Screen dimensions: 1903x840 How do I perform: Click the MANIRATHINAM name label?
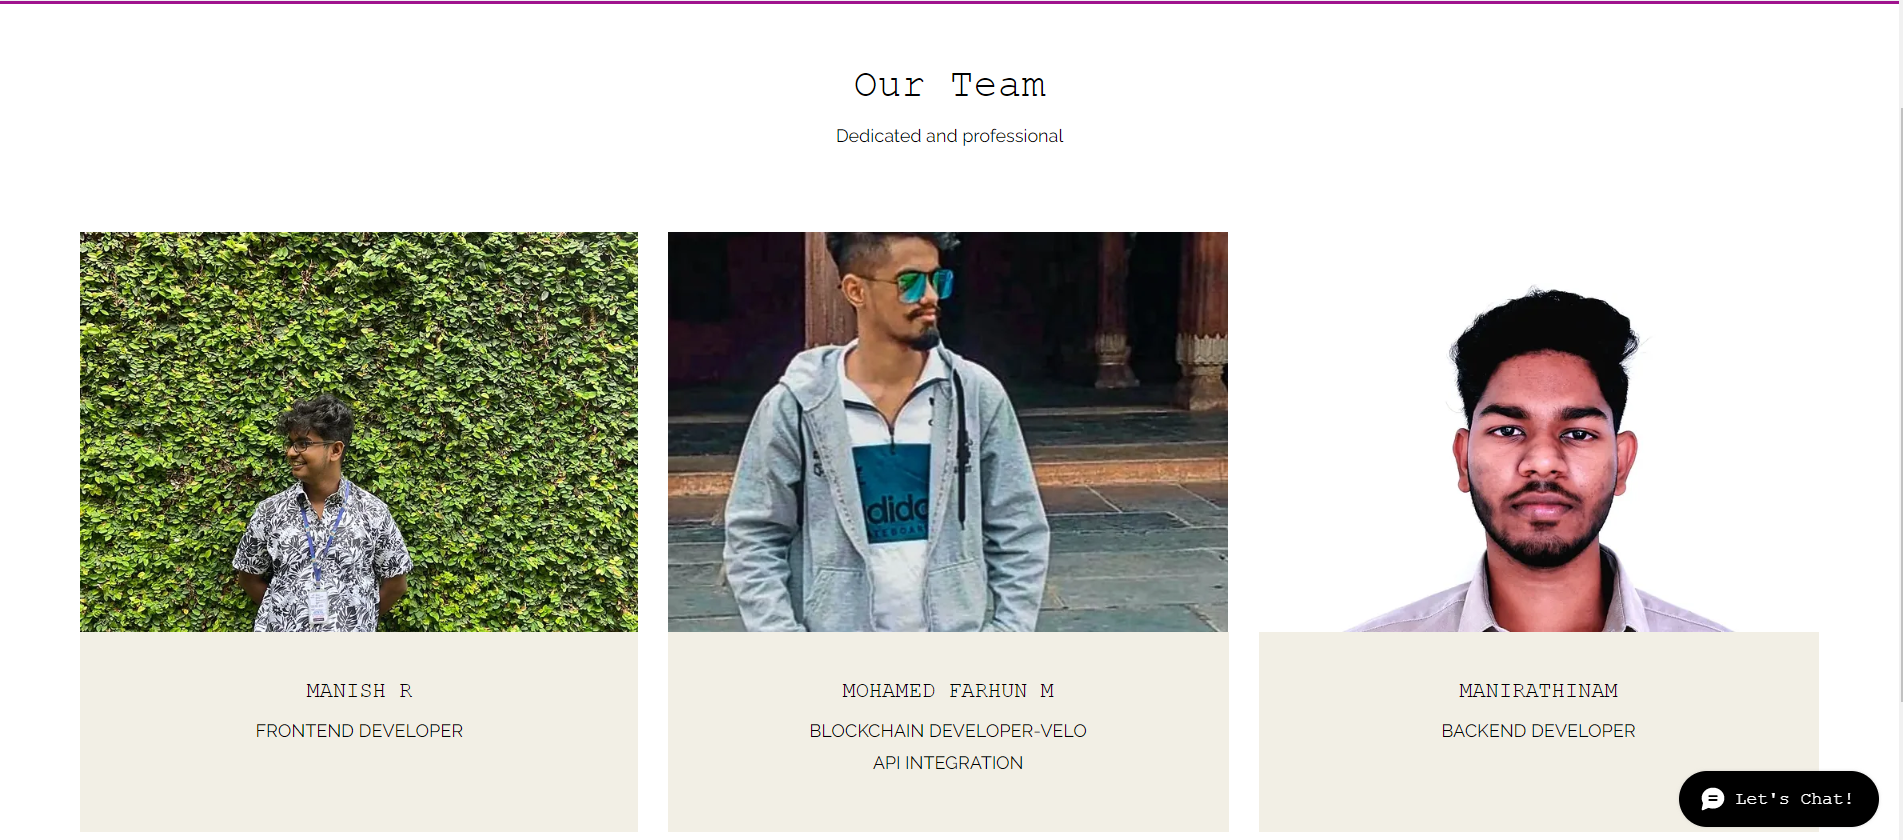pyautogui.click(x=1538, y=691)
